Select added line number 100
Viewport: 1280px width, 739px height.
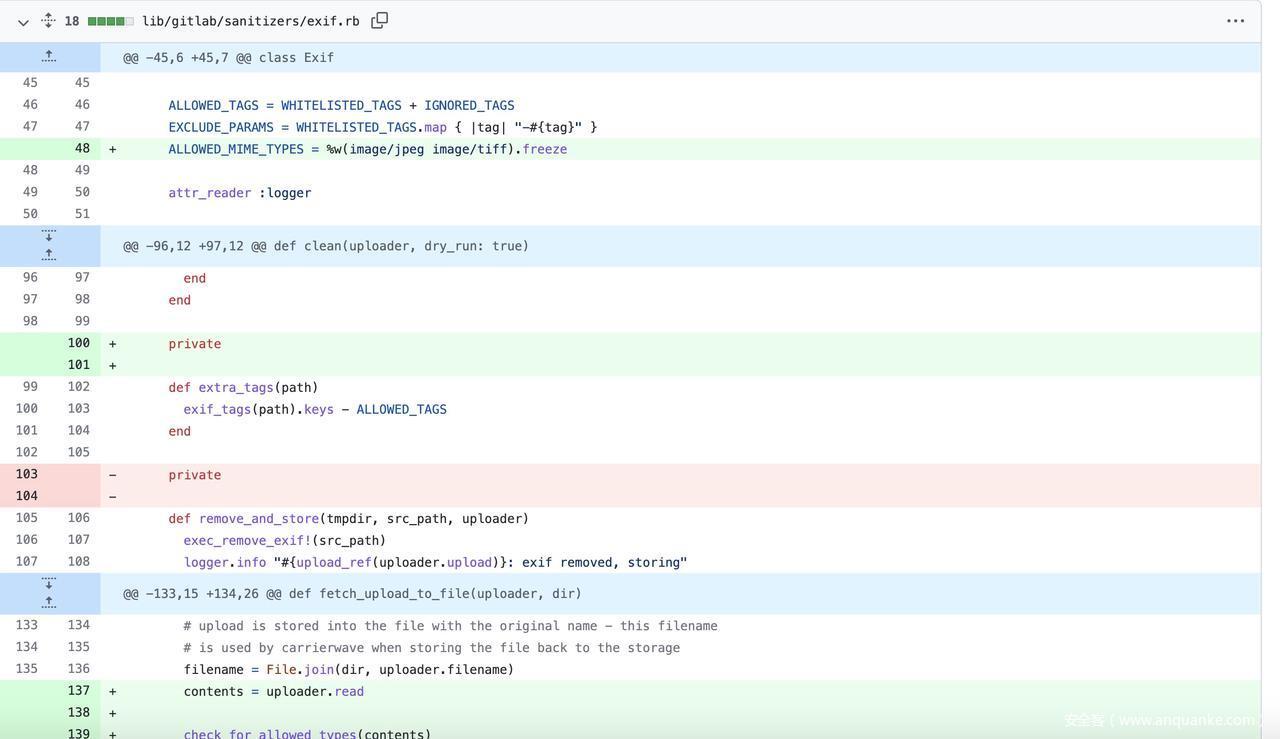[78, 343]
